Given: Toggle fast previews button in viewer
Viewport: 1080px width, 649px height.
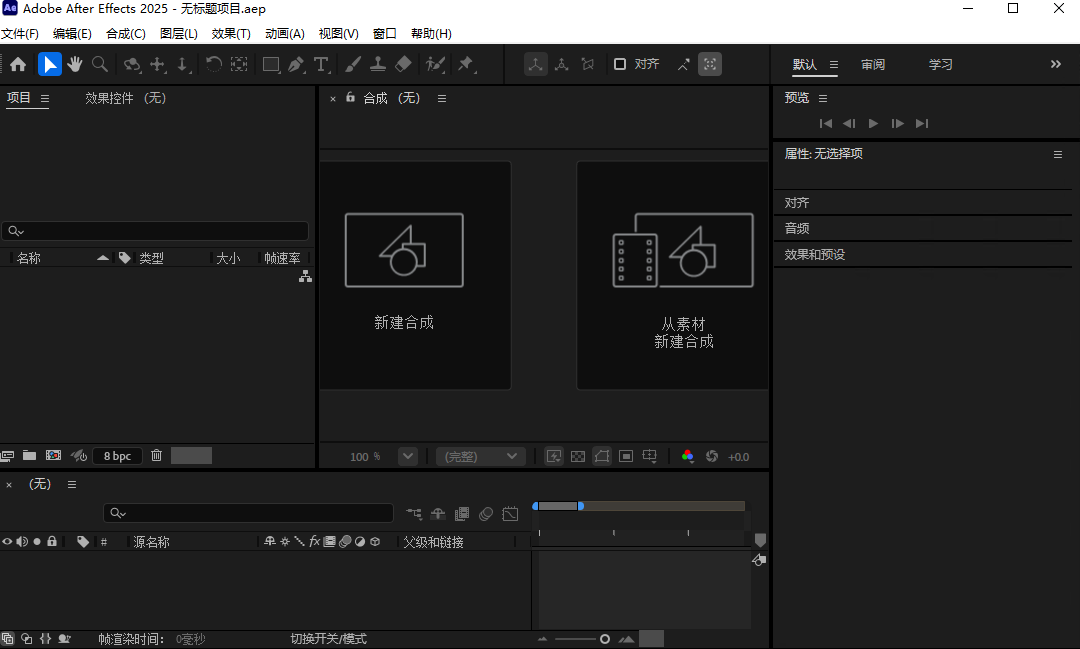Looking at the screenshot, I should coord(554,456).
